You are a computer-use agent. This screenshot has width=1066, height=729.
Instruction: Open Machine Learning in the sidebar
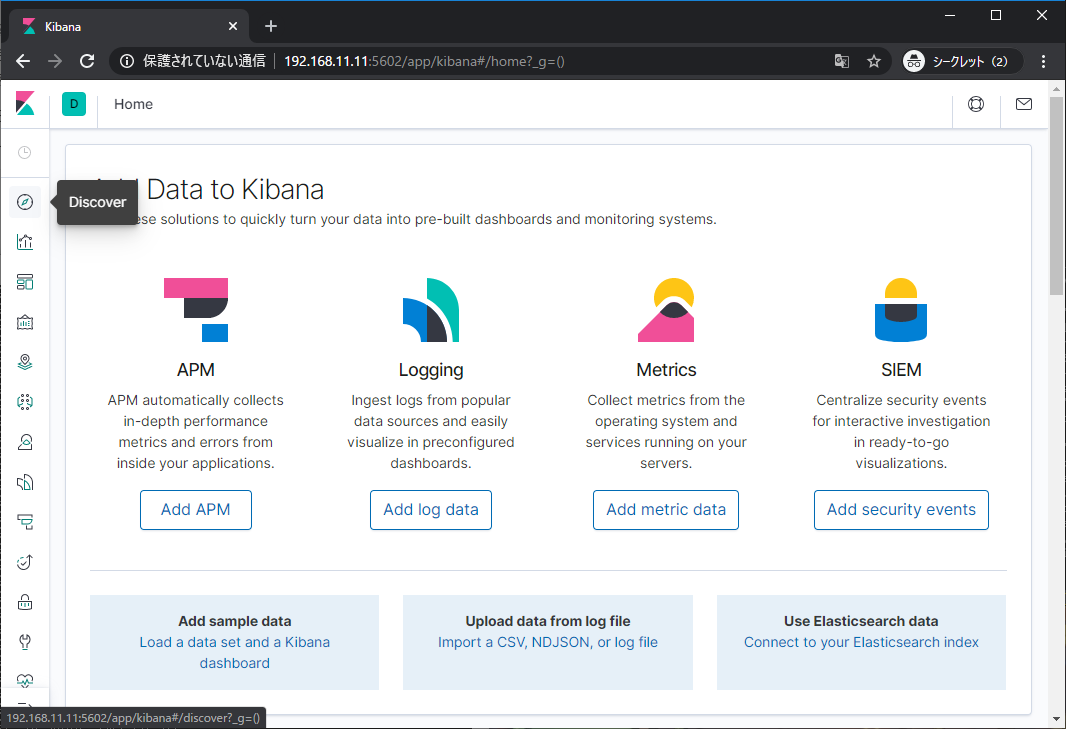pos(25,401)
